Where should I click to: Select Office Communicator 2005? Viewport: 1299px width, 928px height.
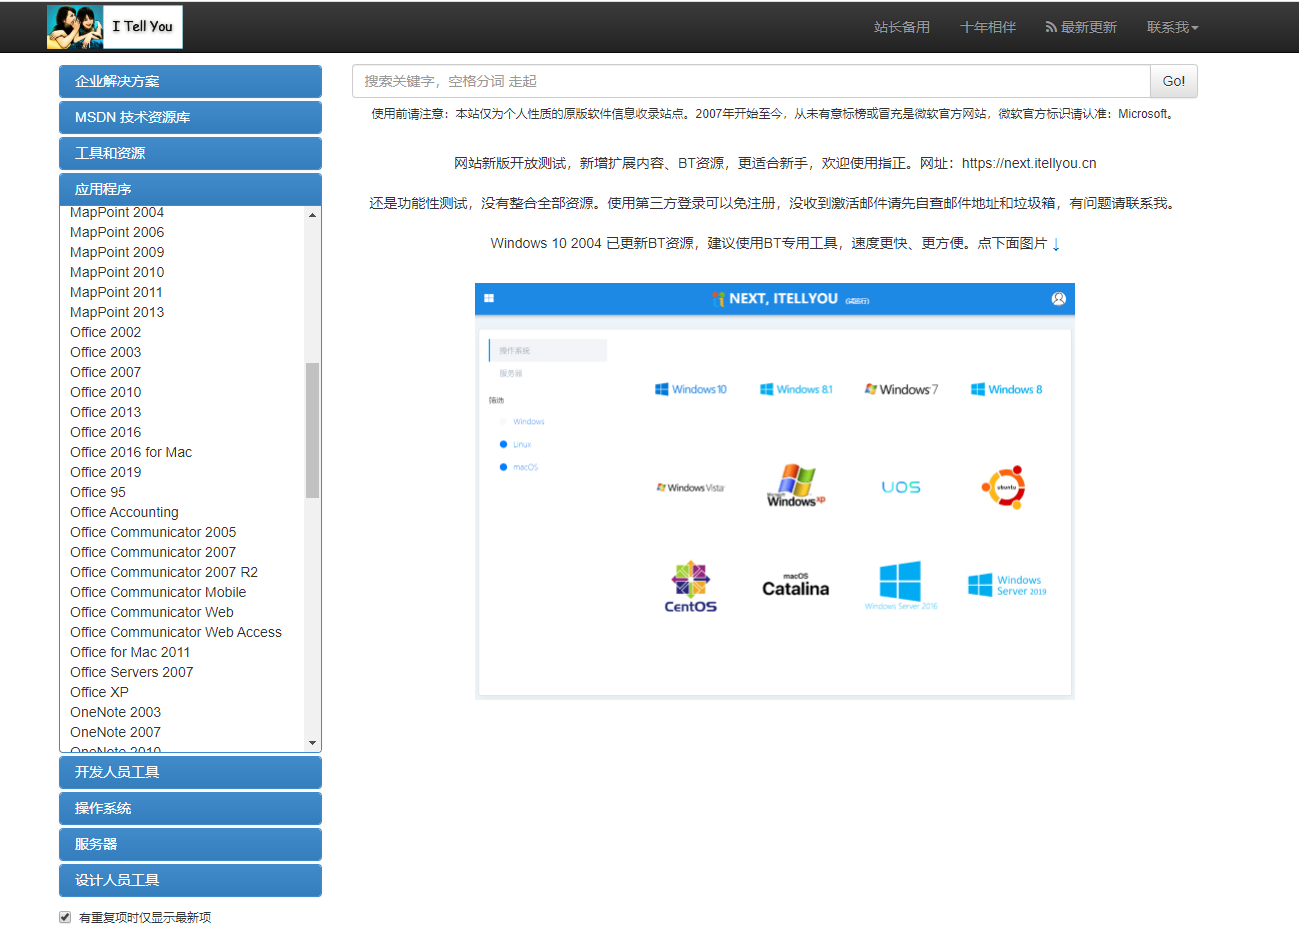point(153,532)
